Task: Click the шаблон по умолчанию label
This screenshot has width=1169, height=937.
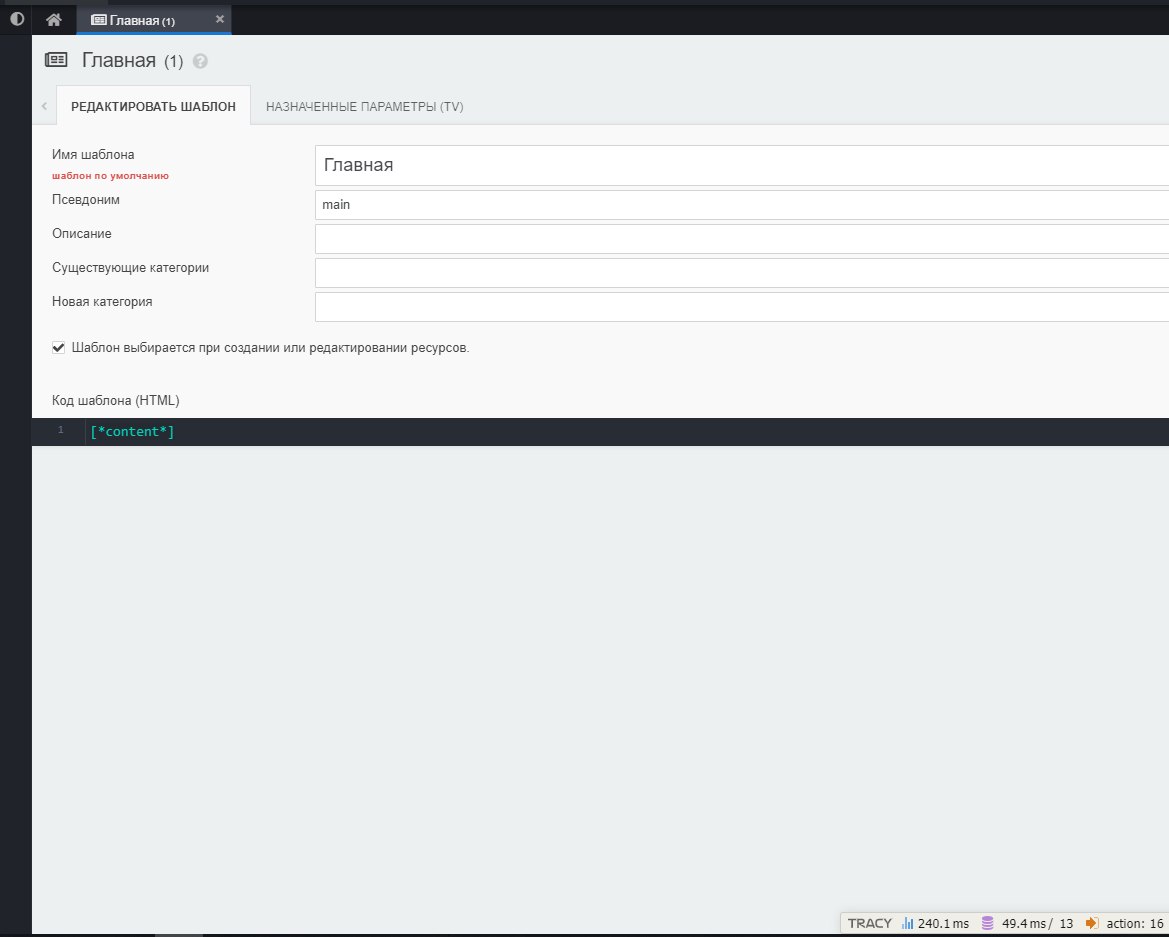Action: click(110, 176)
